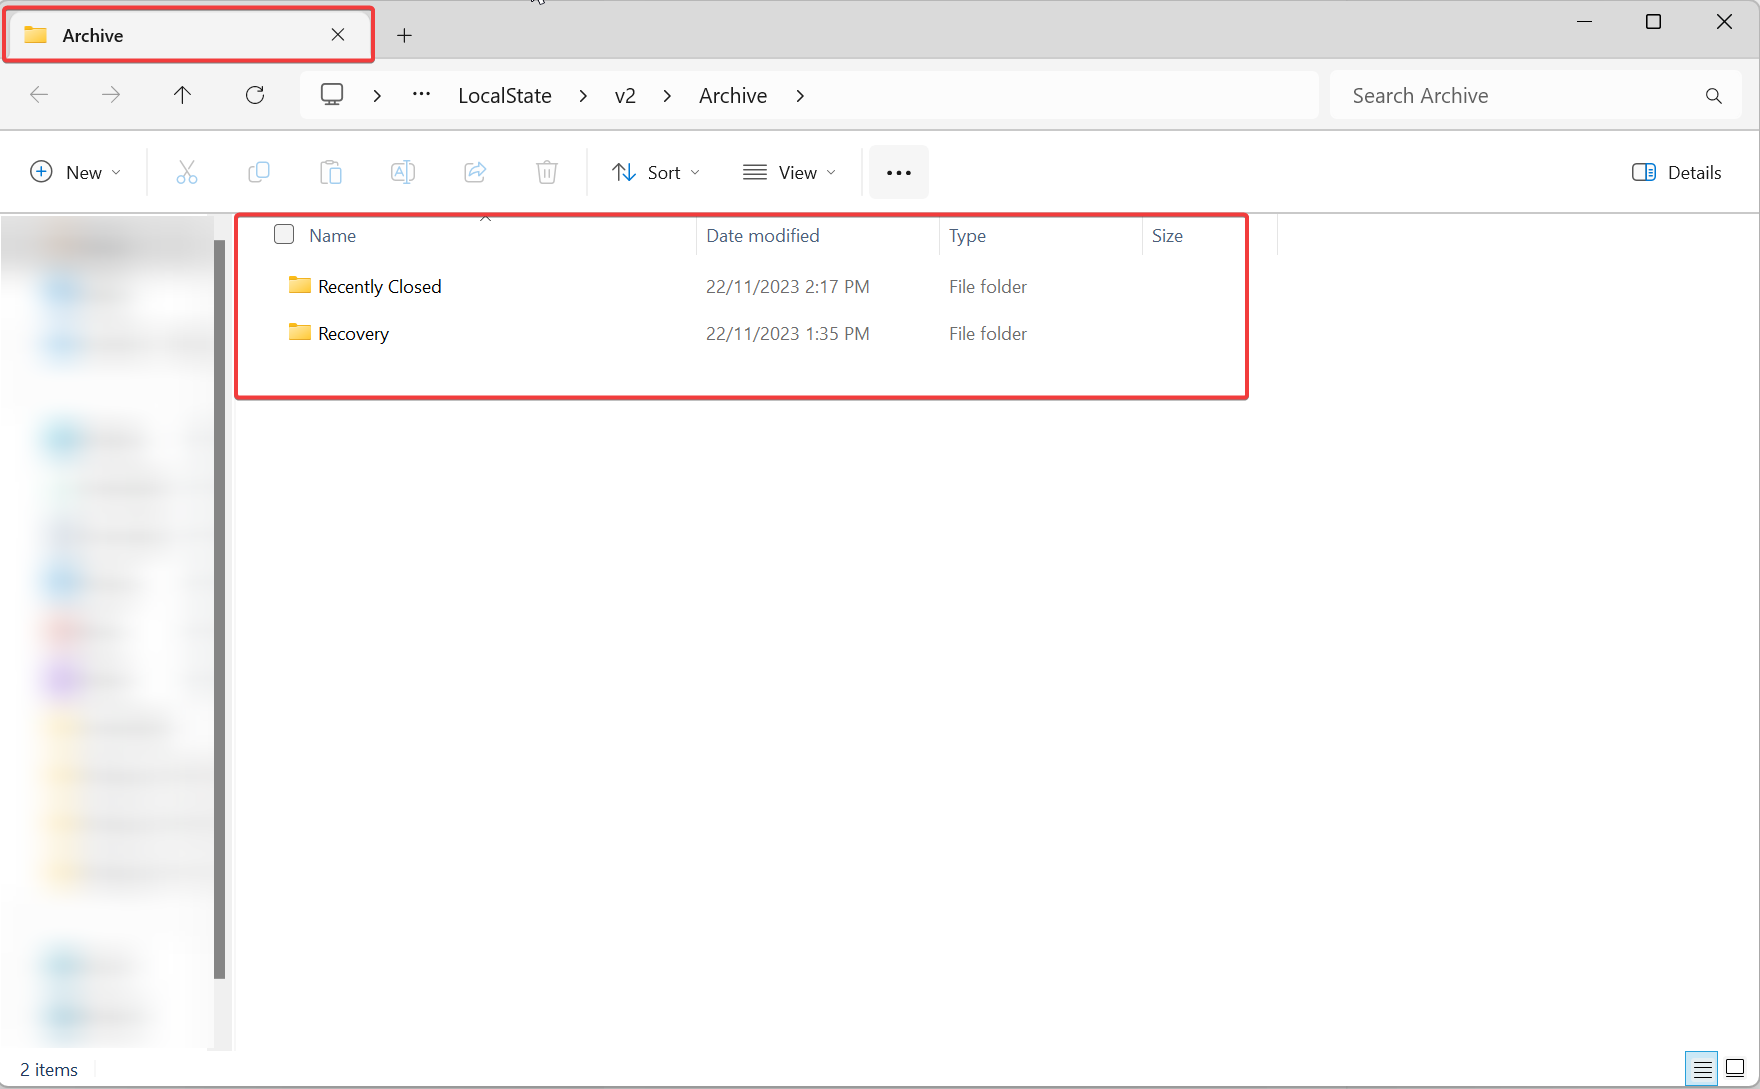Click the Rename icon in the toolbar

pyautogui.click(x=403, y=172)
